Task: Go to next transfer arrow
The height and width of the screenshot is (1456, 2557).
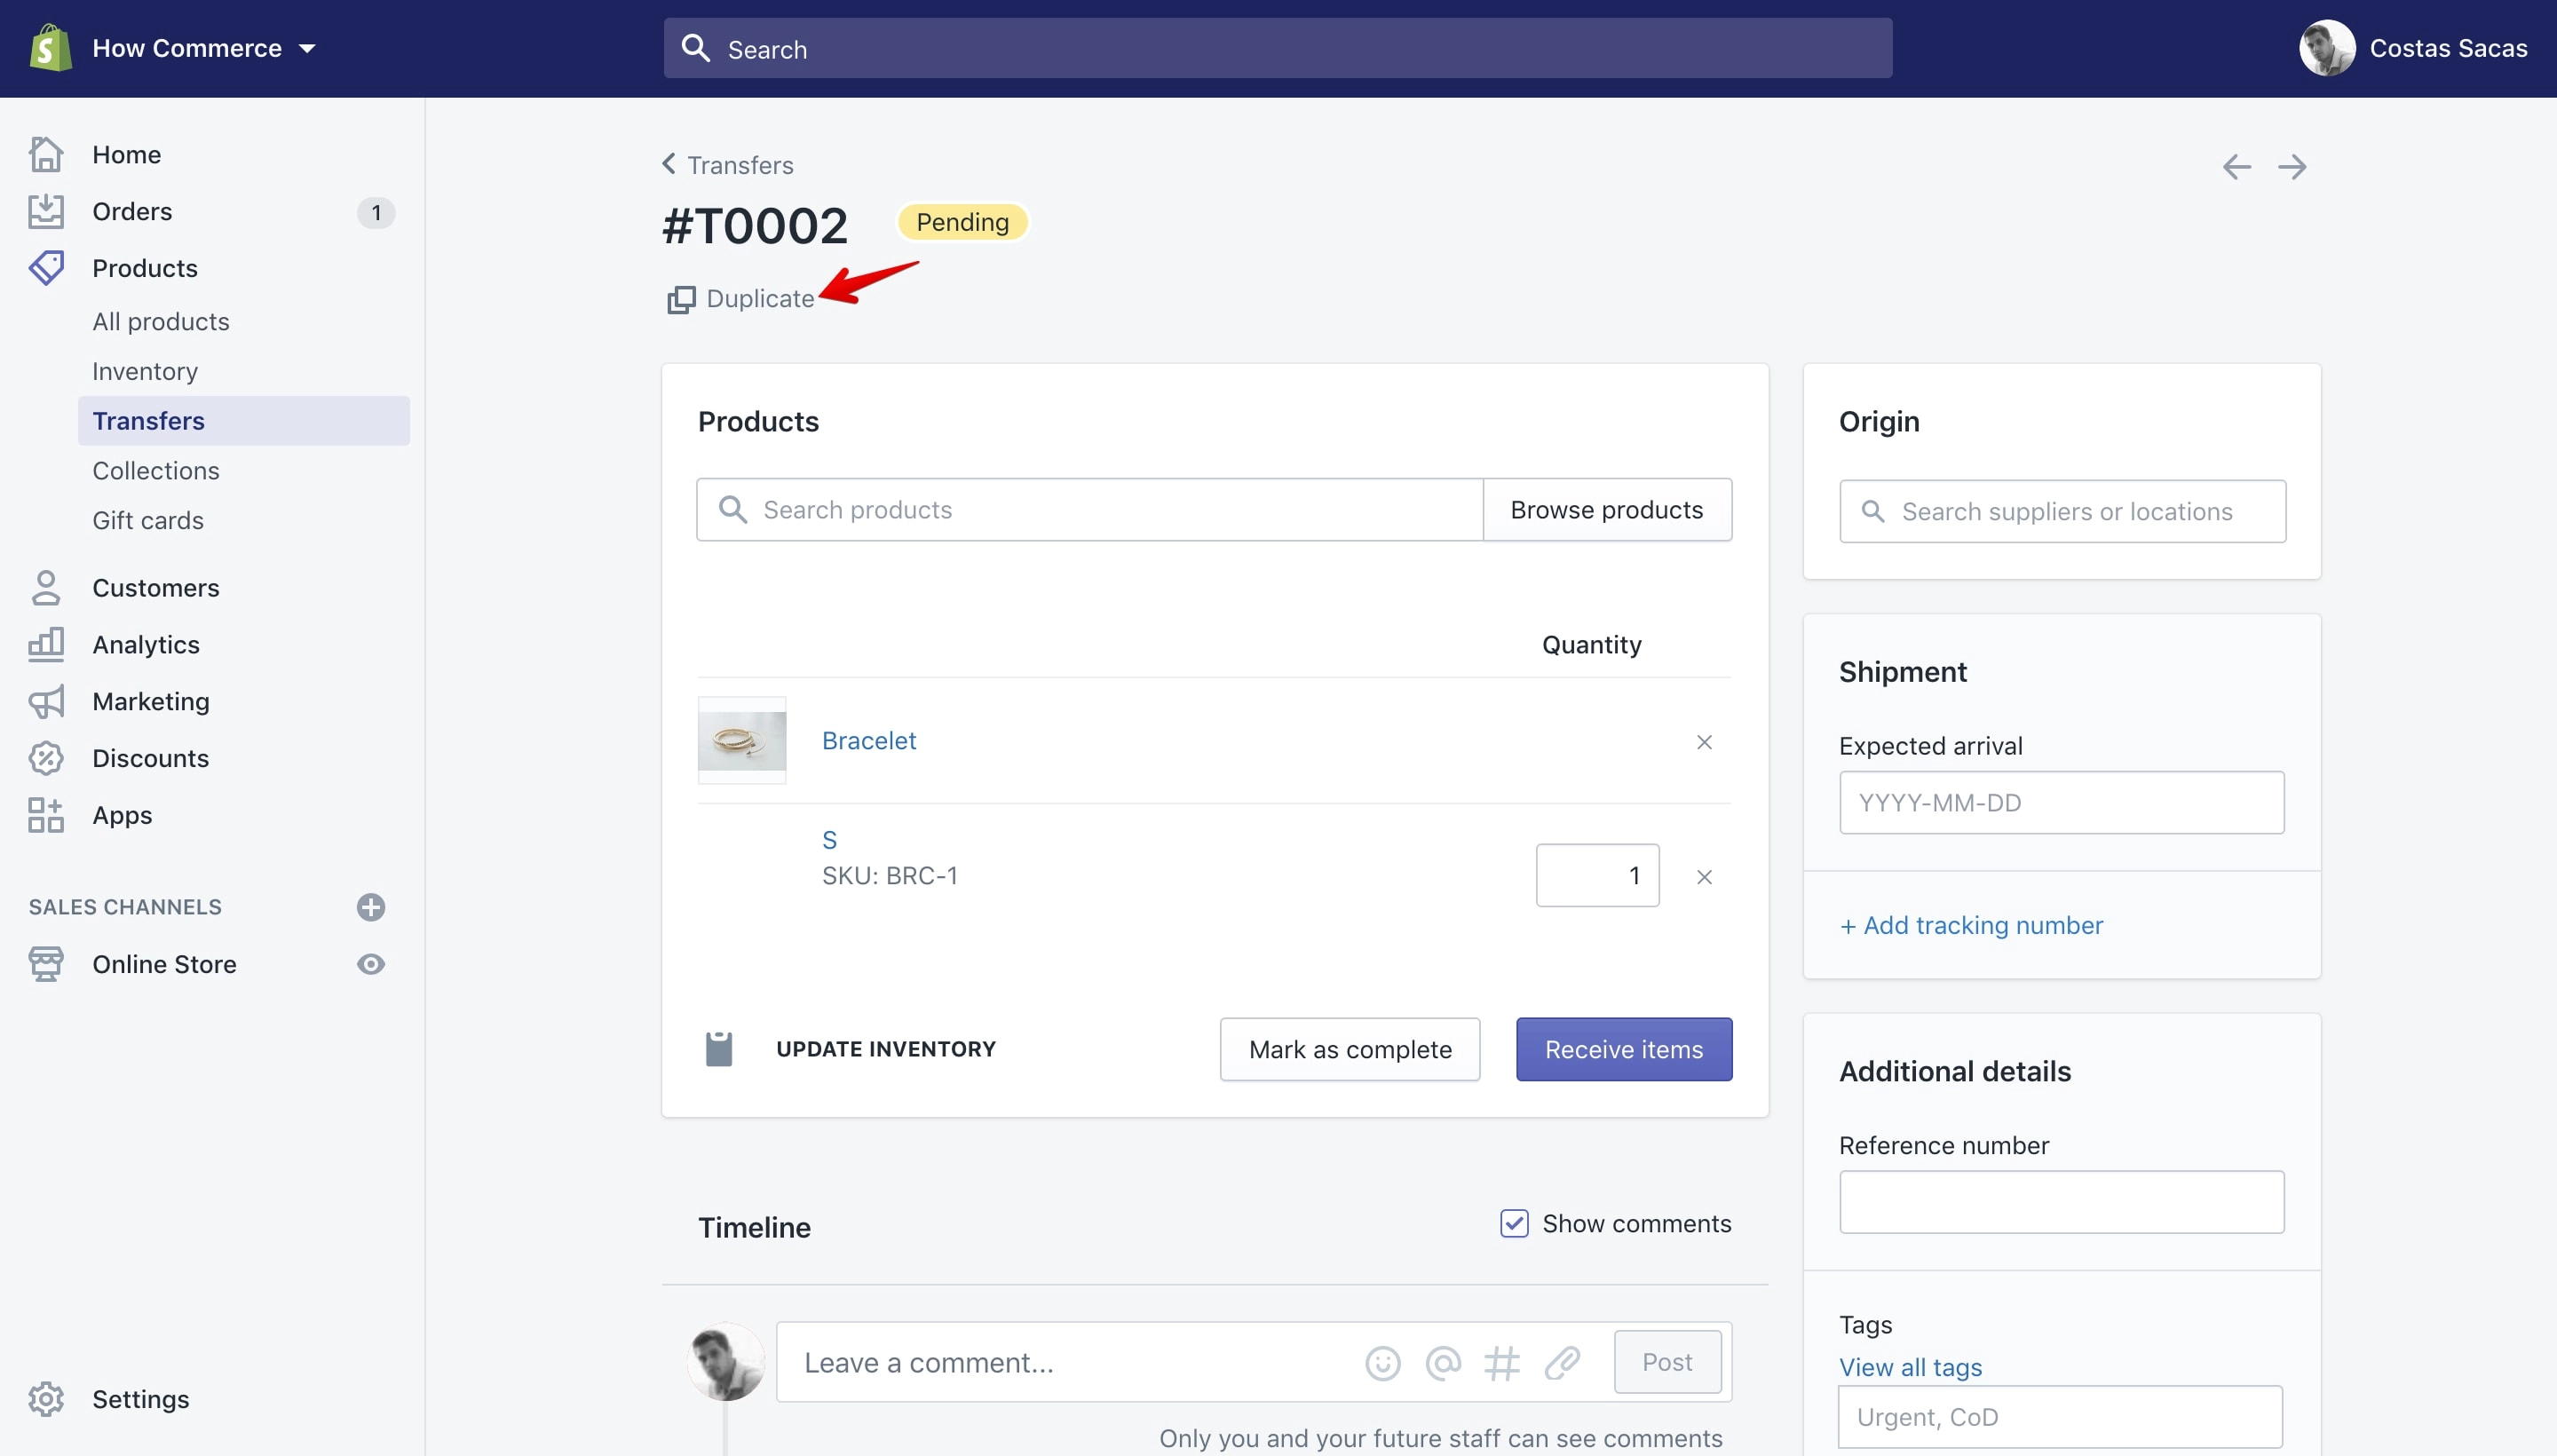Action: coord(2292,167)
